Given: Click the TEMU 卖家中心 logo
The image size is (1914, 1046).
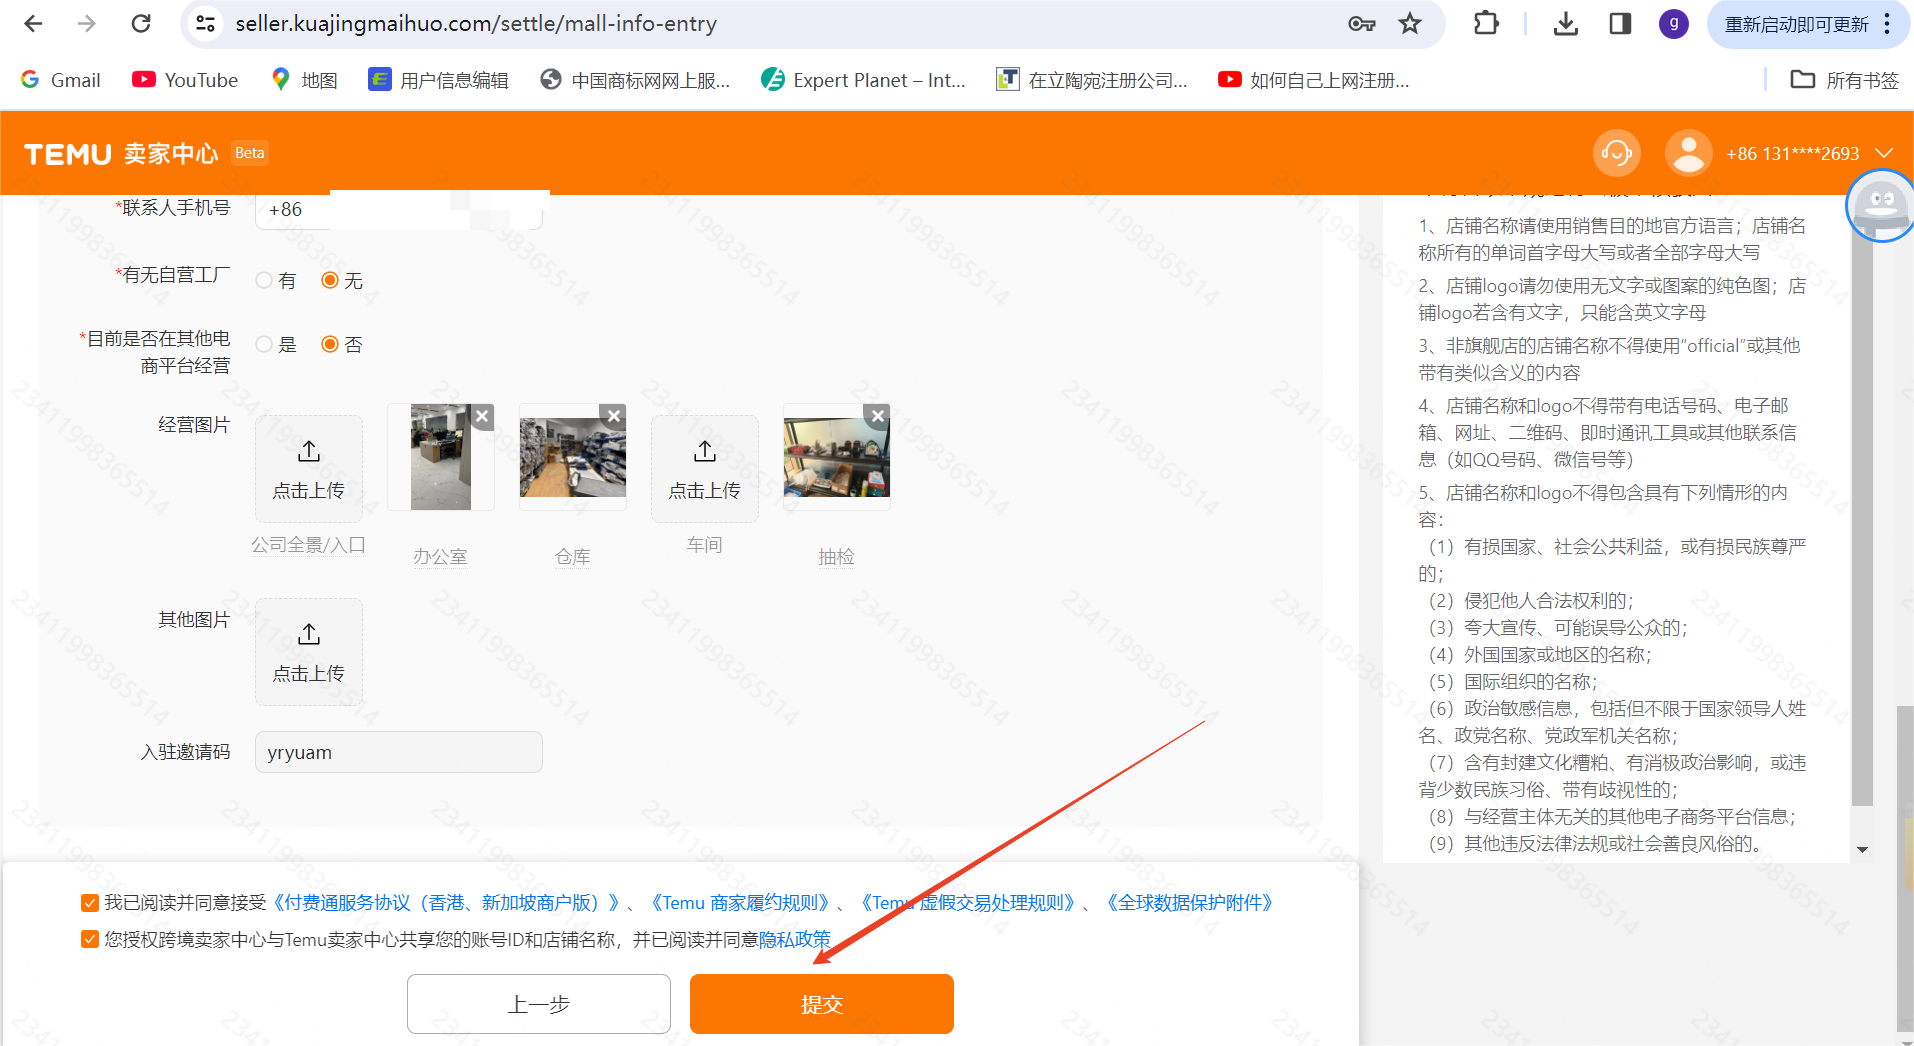Looking at the screenshot, I should tap(121, 154).
